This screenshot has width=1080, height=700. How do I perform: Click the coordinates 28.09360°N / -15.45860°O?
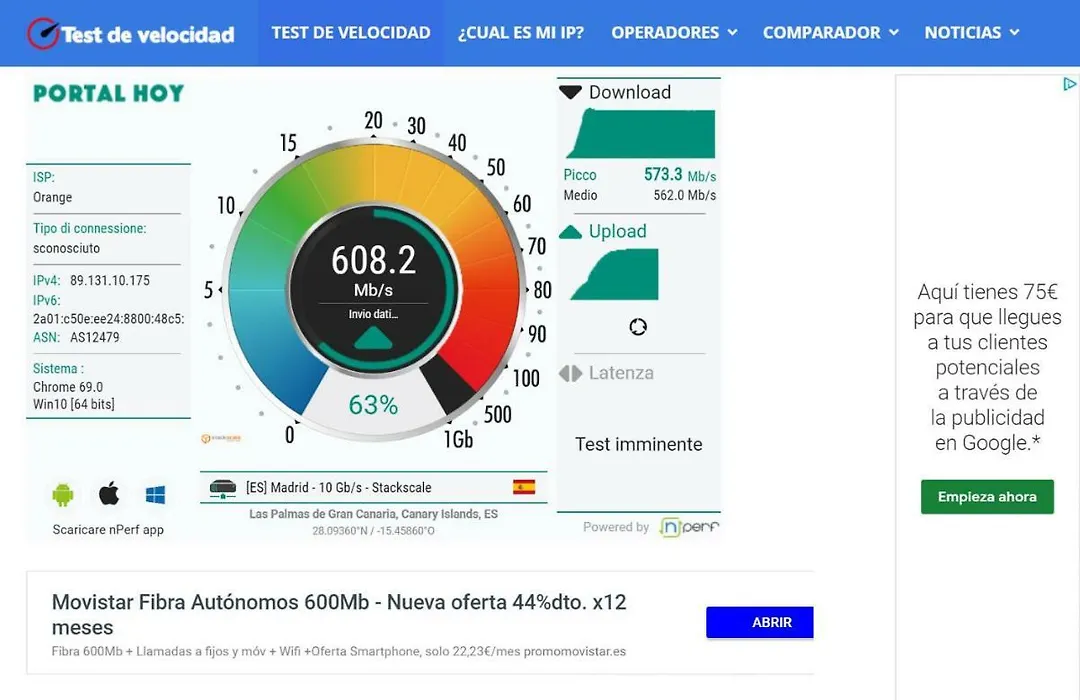(373, 531)
